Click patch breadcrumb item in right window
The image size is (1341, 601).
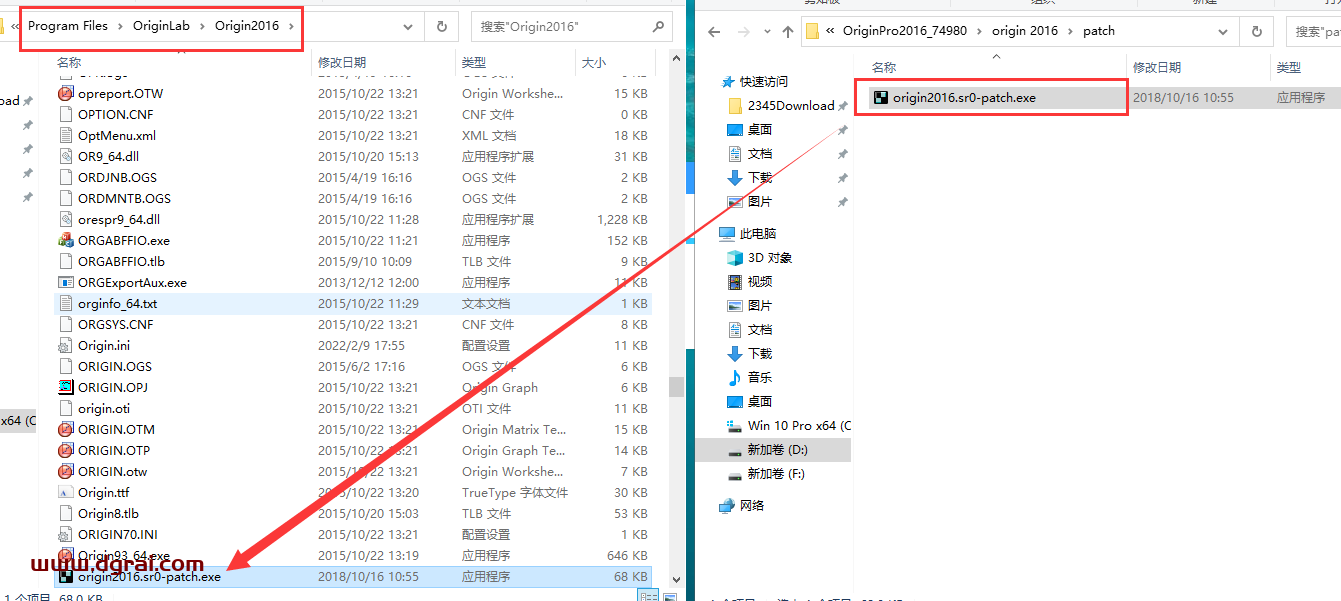(x=1098, y=30)
